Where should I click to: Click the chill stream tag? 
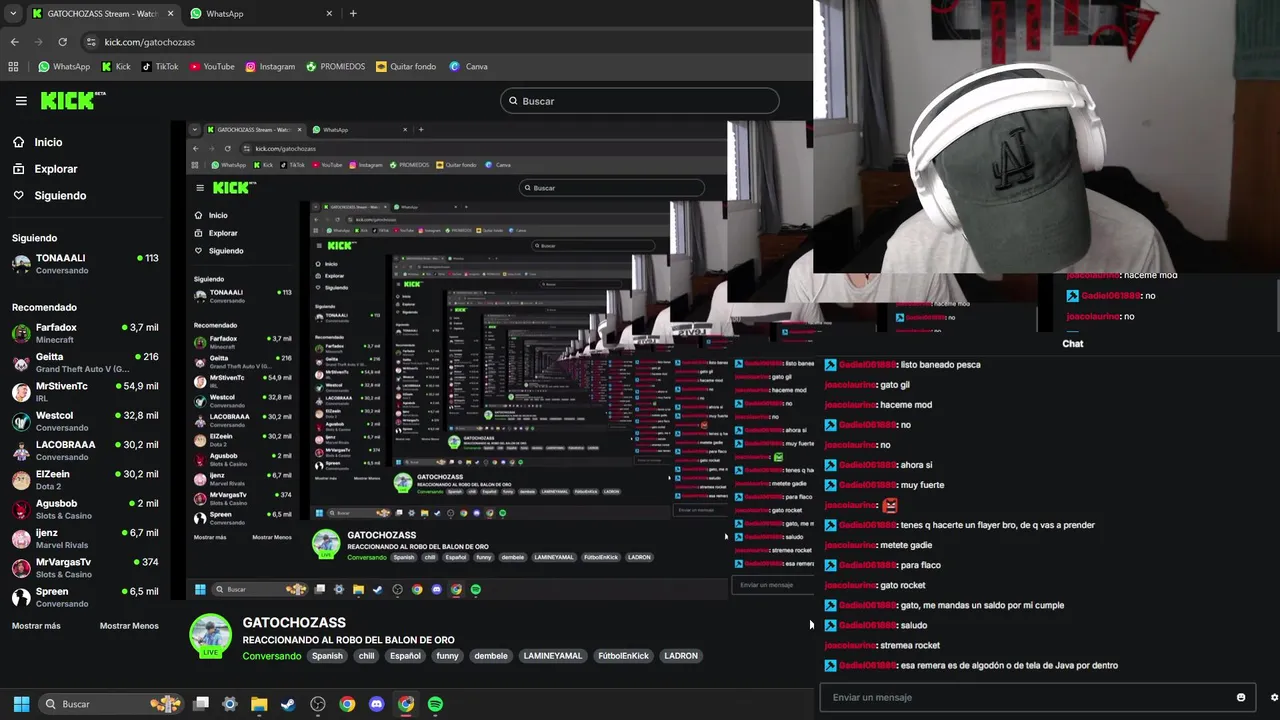(366, 656)
